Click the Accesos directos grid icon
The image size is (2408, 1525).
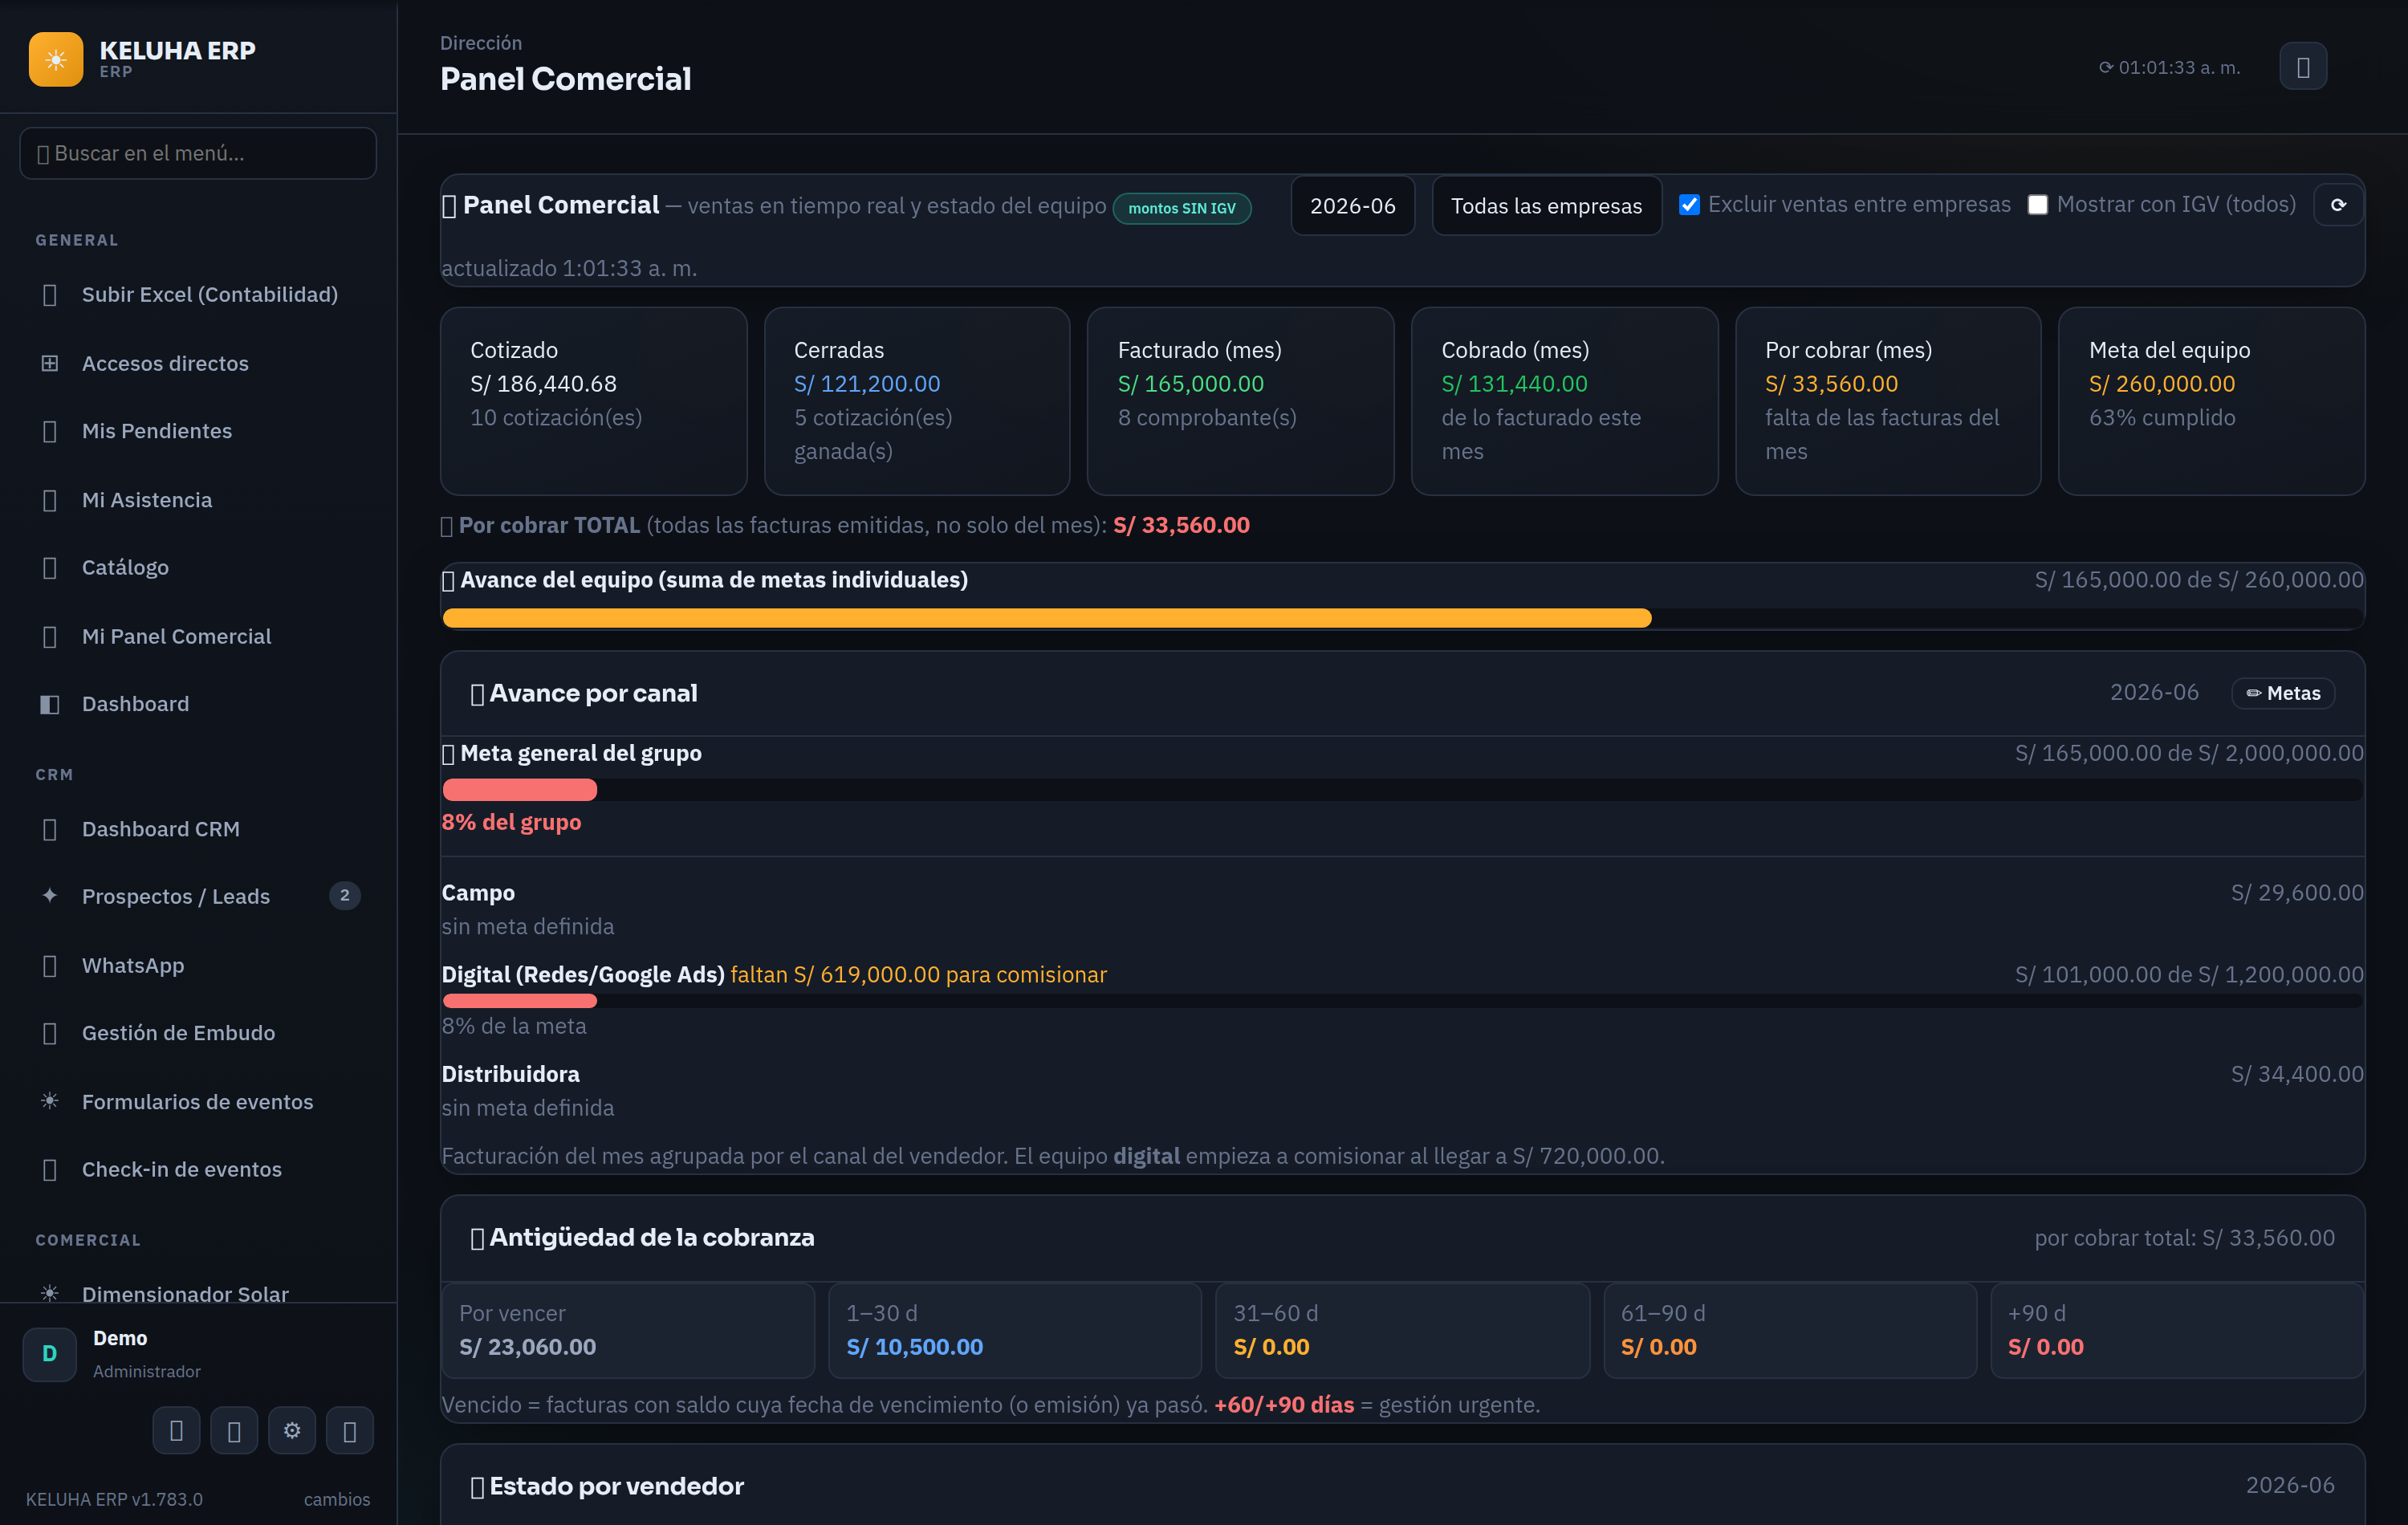coord(49,363)
